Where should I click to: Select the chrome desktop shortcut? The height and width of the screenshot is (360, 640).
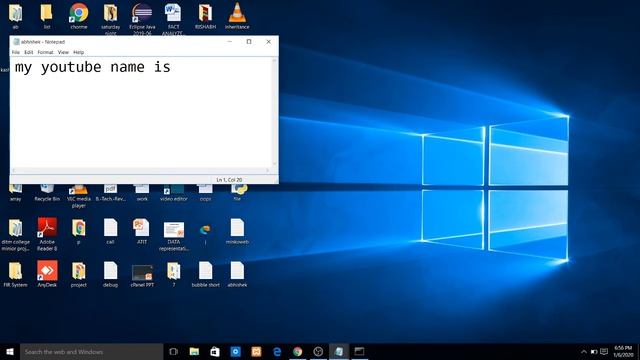(79, 16)
